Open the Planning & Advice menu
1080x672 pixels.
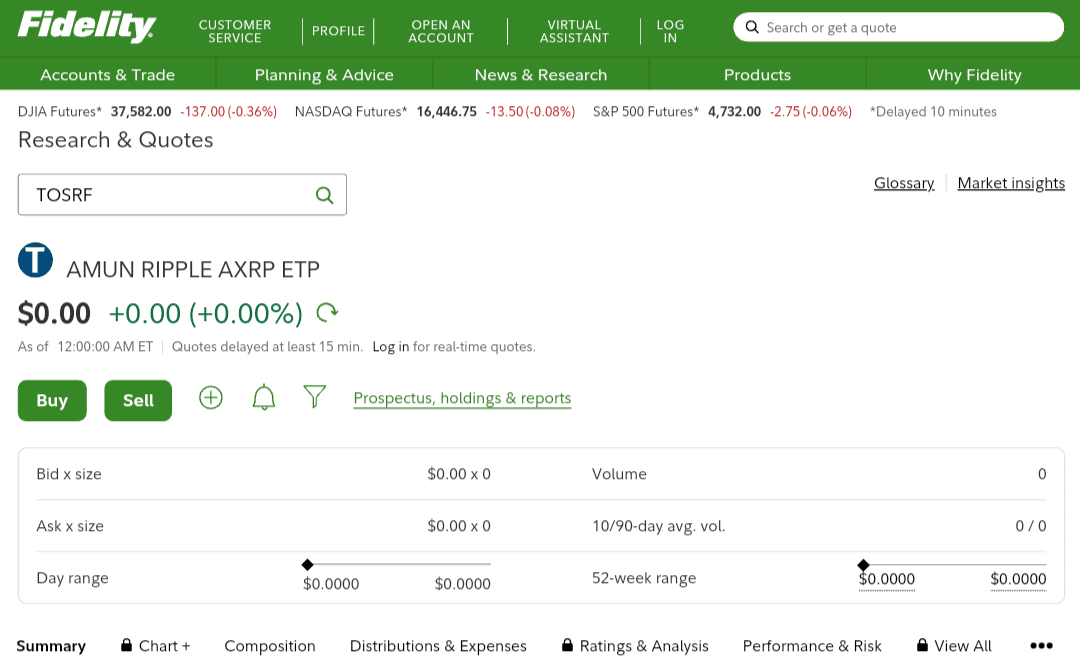324,74
